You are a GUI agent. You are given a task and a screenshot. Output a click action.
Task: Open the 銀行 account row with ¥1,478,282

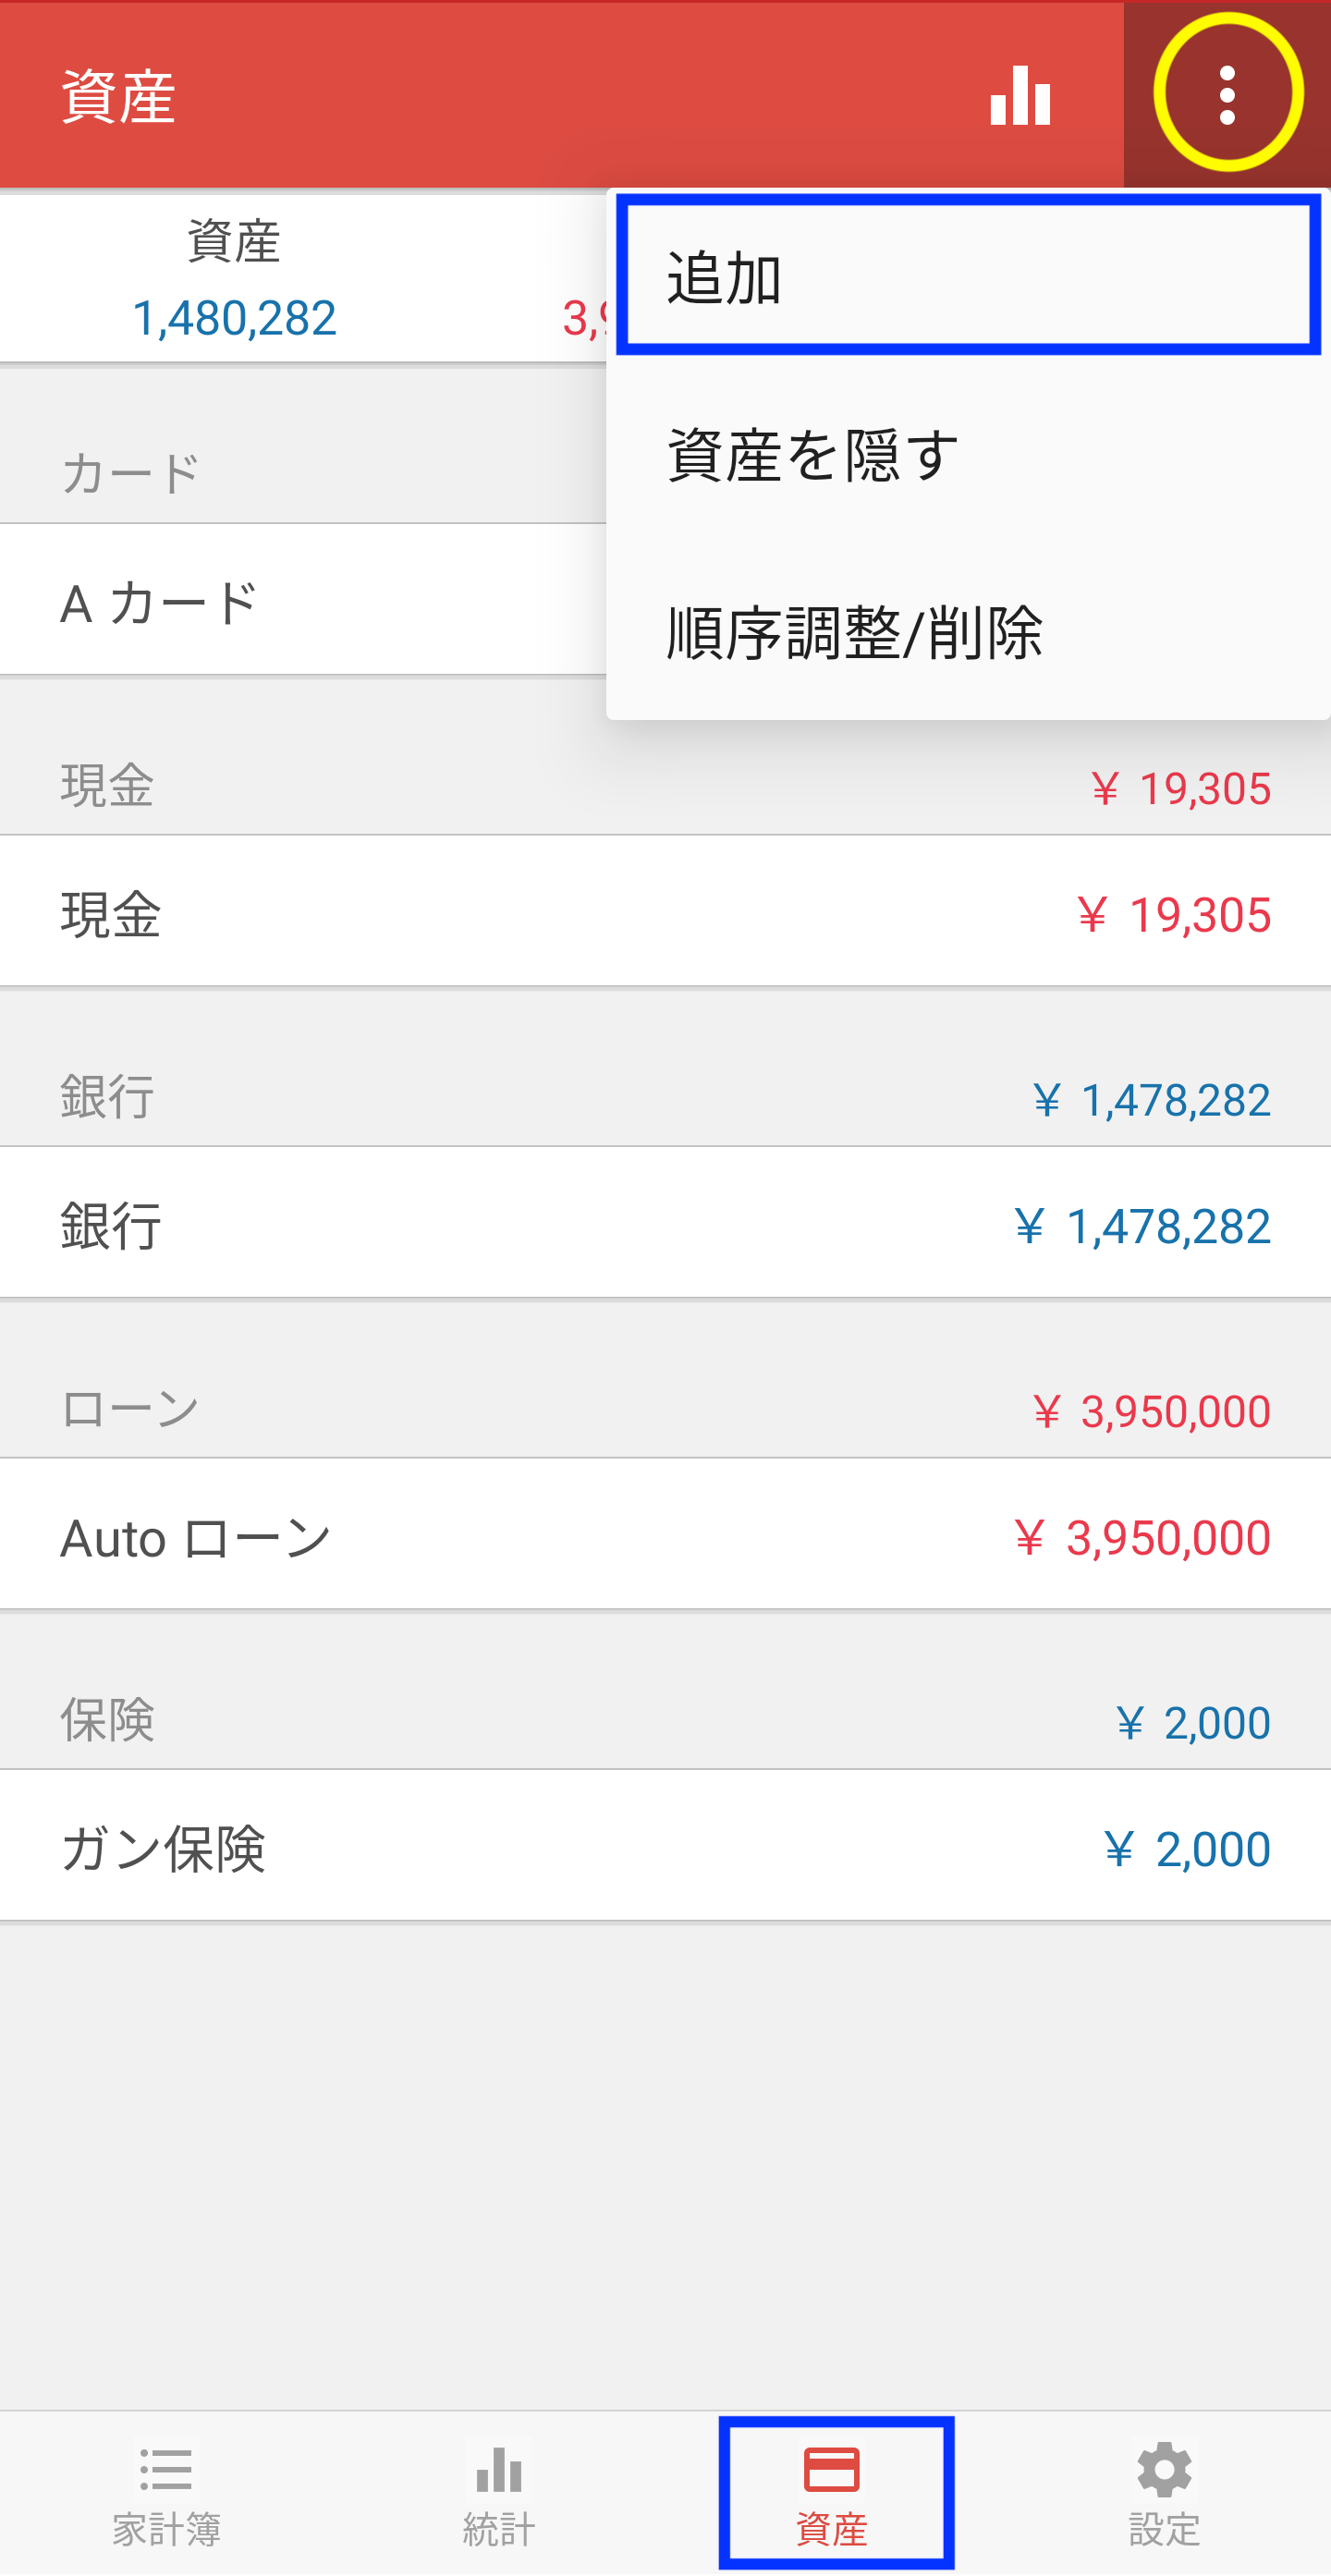(665, 1224)
